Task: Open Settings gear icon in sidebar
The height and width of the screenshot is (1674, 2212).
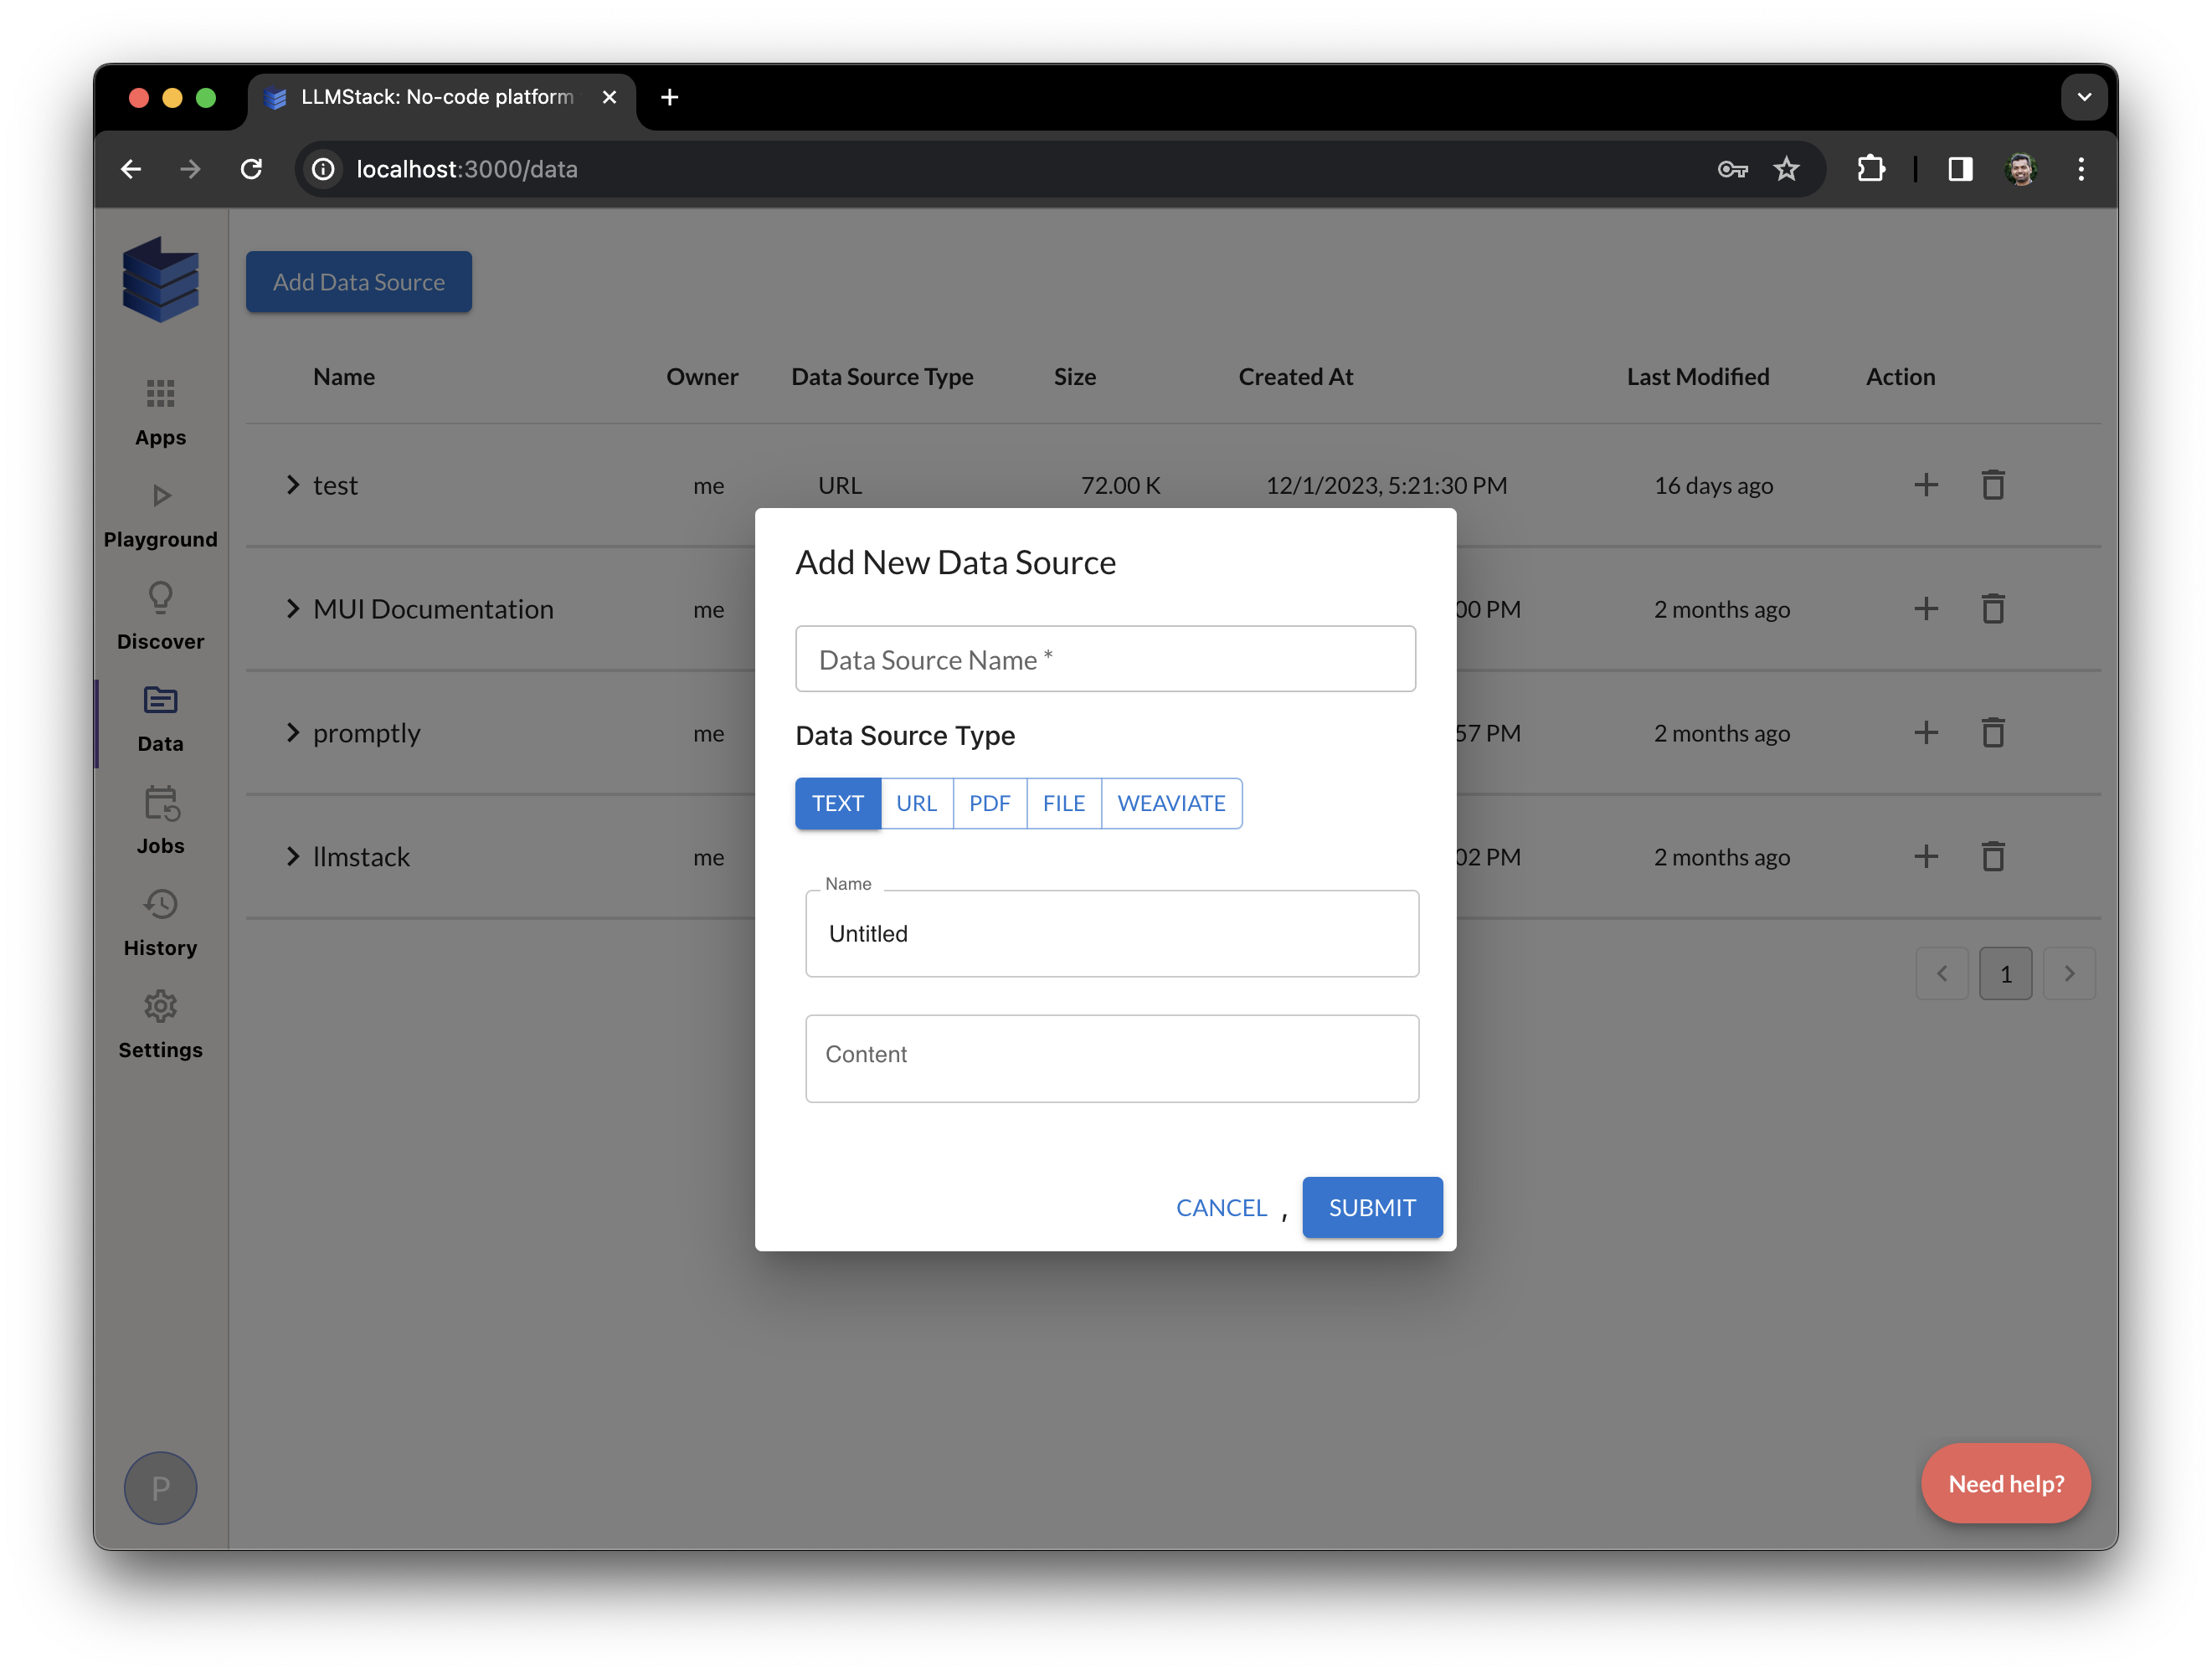Action: (x=160, y=1006)
